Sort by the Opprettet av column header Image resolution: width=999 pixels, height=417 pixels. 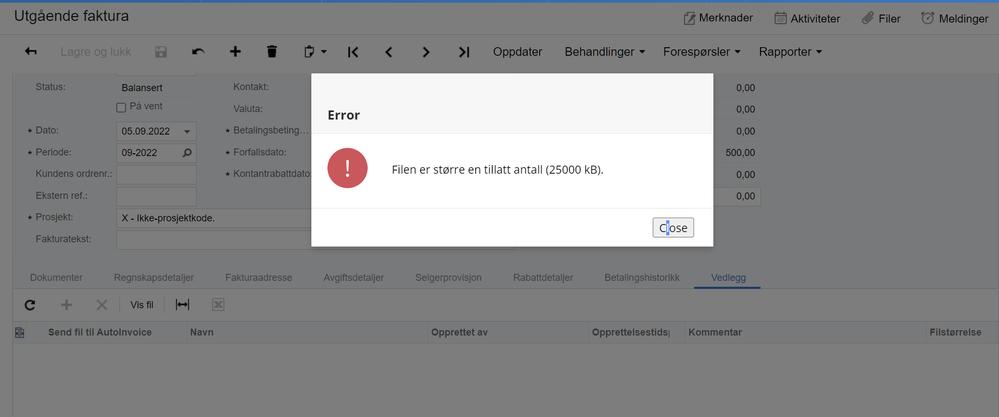point(459,332)
